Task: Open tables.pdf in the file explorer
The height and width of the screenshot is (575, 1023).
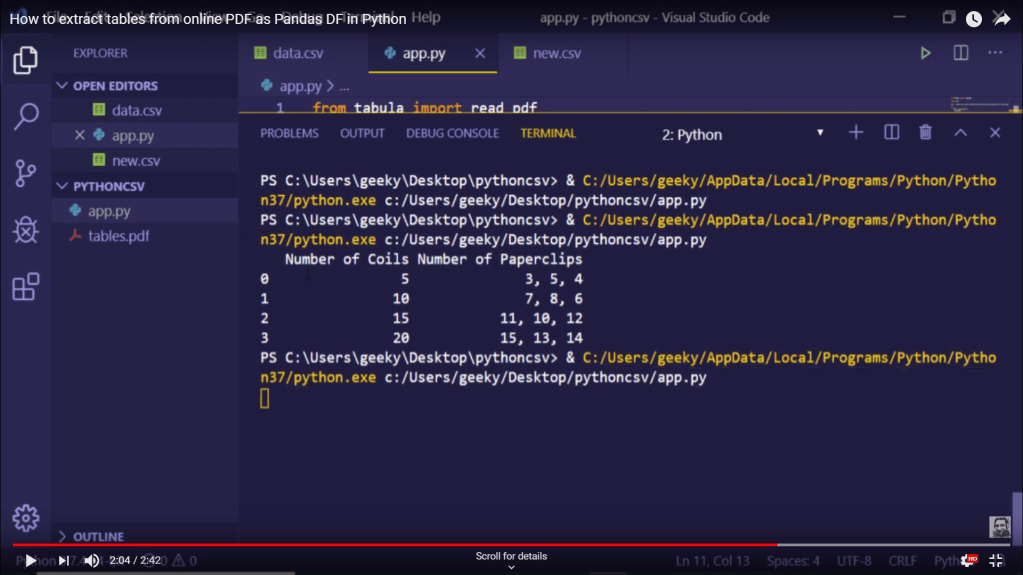Action: 118,236
